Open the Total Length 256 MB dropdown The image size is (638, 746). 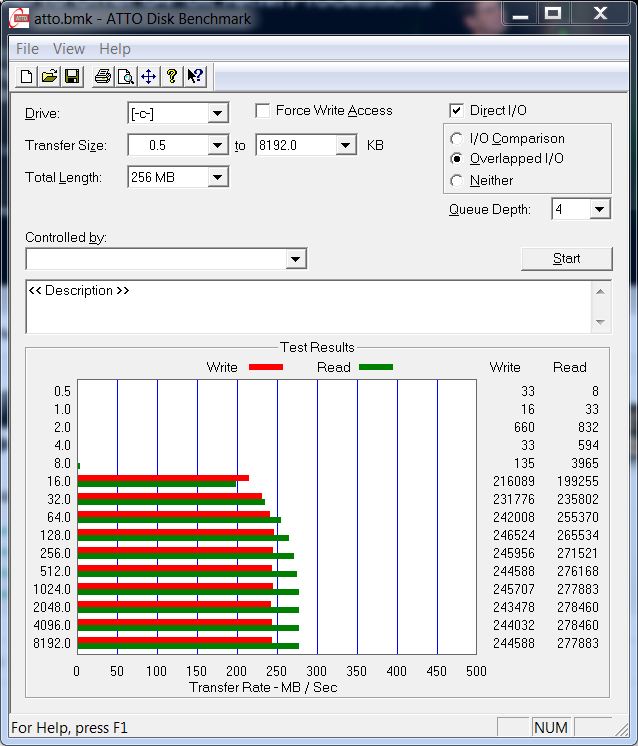tap(217, 177)
